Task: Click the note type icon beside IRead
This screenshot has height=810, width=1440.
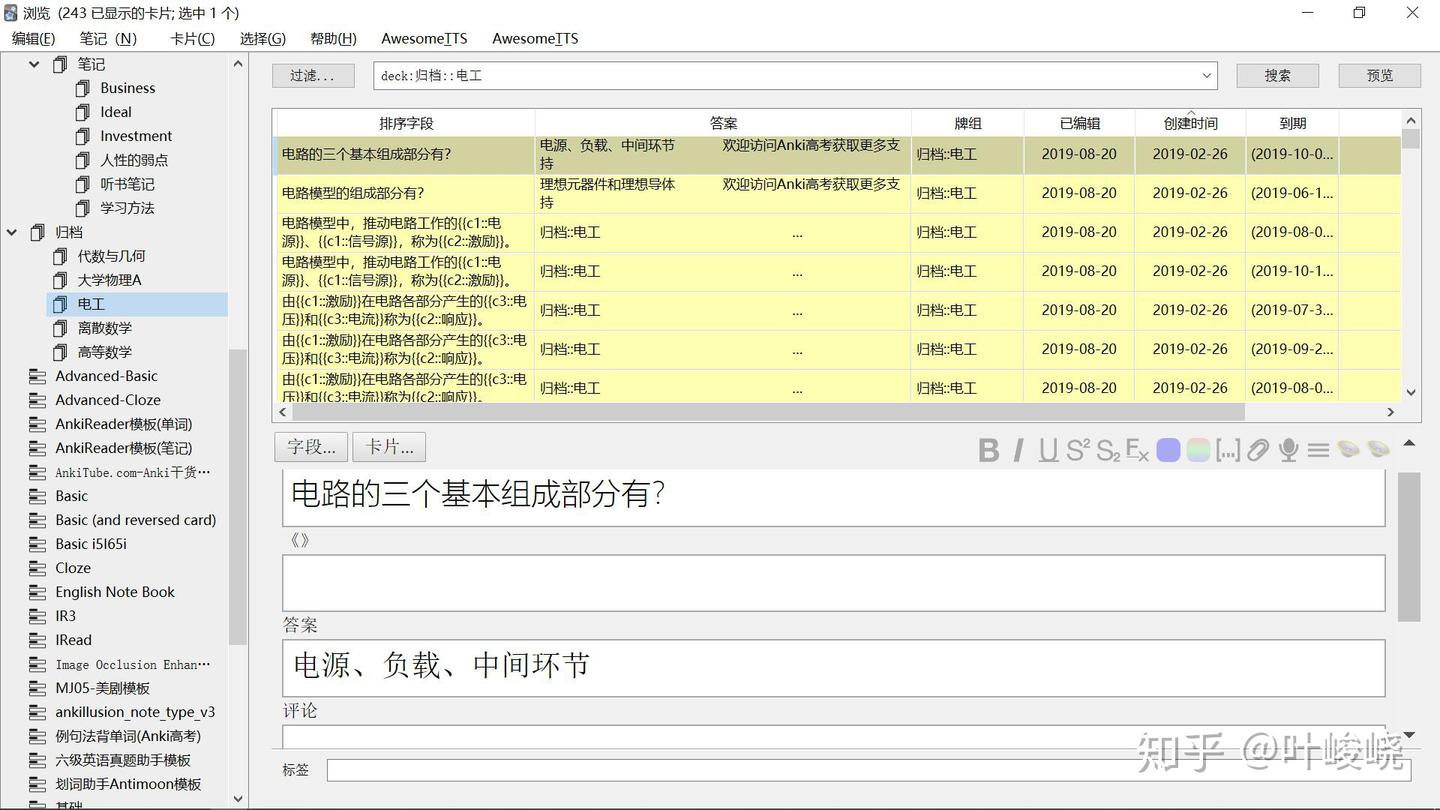Action: [38, 640]
